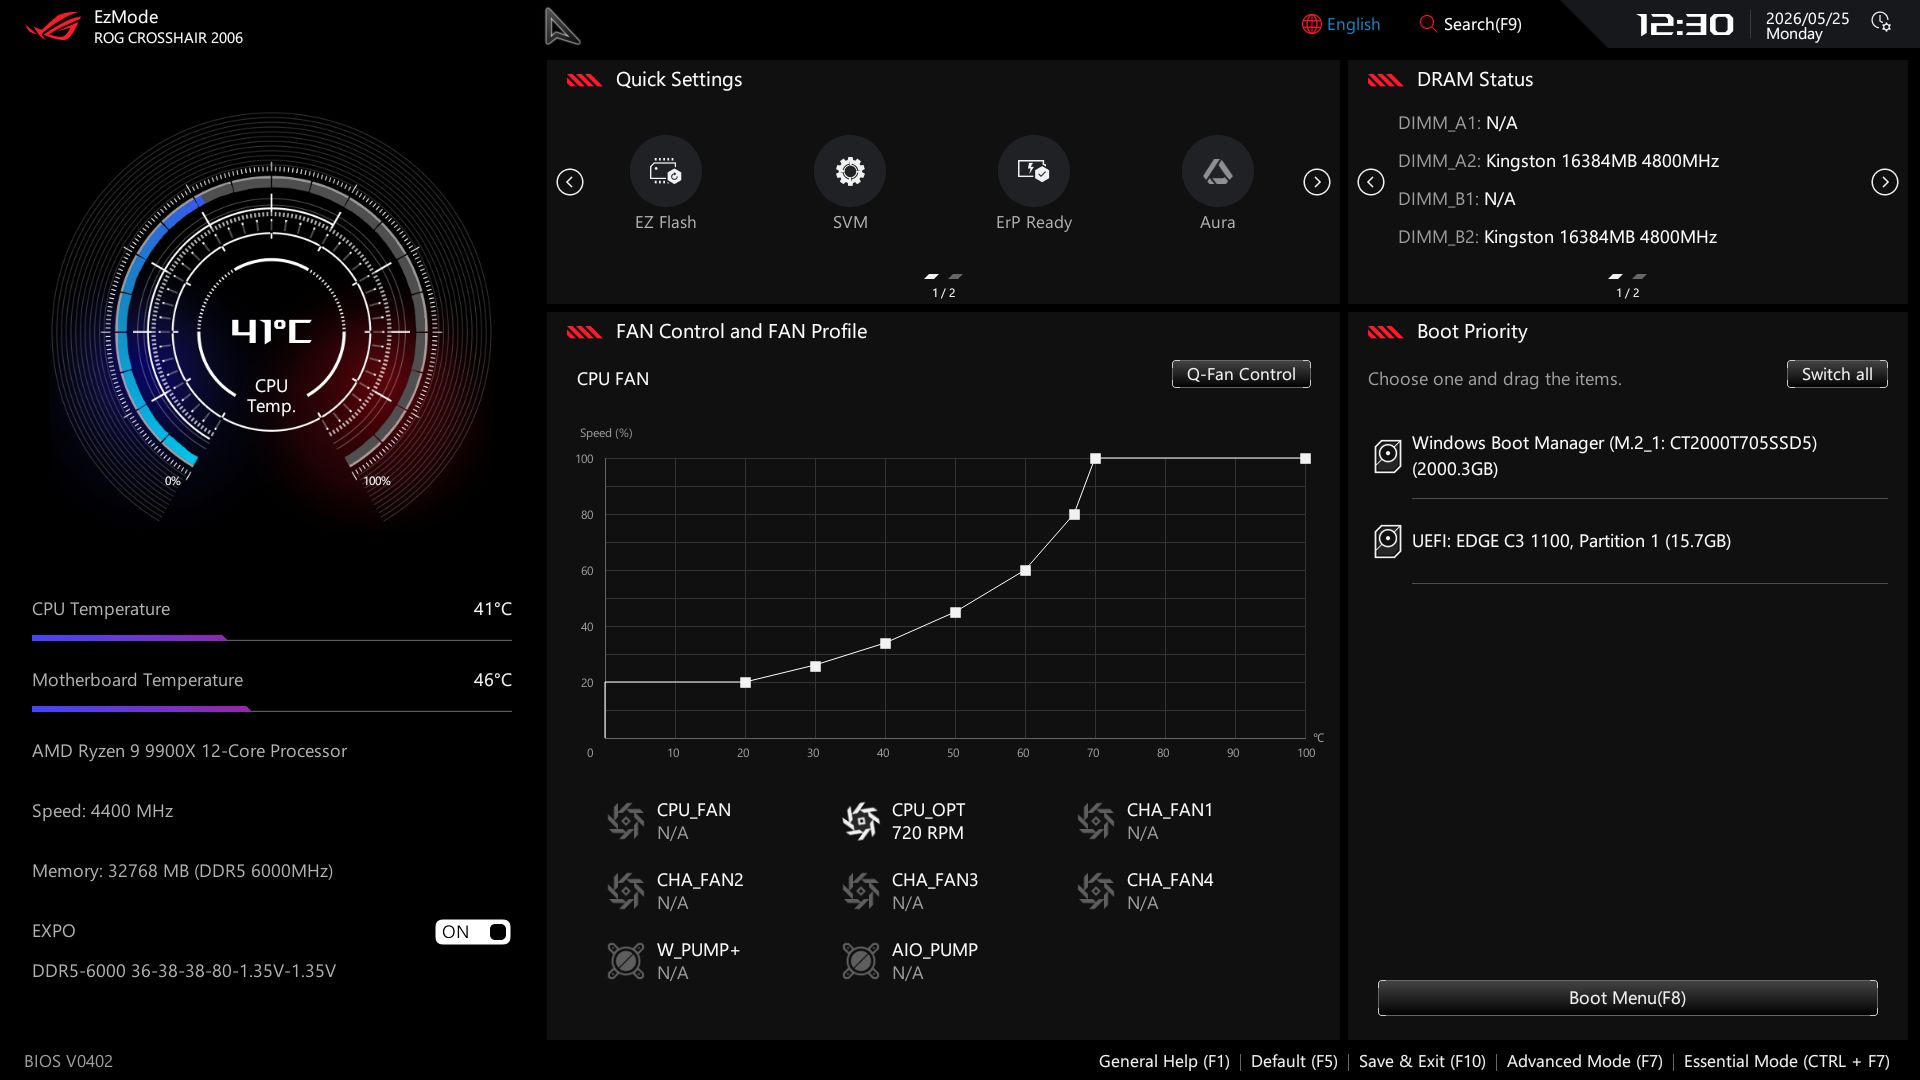Turn off the EXPO toggle
1920x1080 pixels.
[473, 932]
